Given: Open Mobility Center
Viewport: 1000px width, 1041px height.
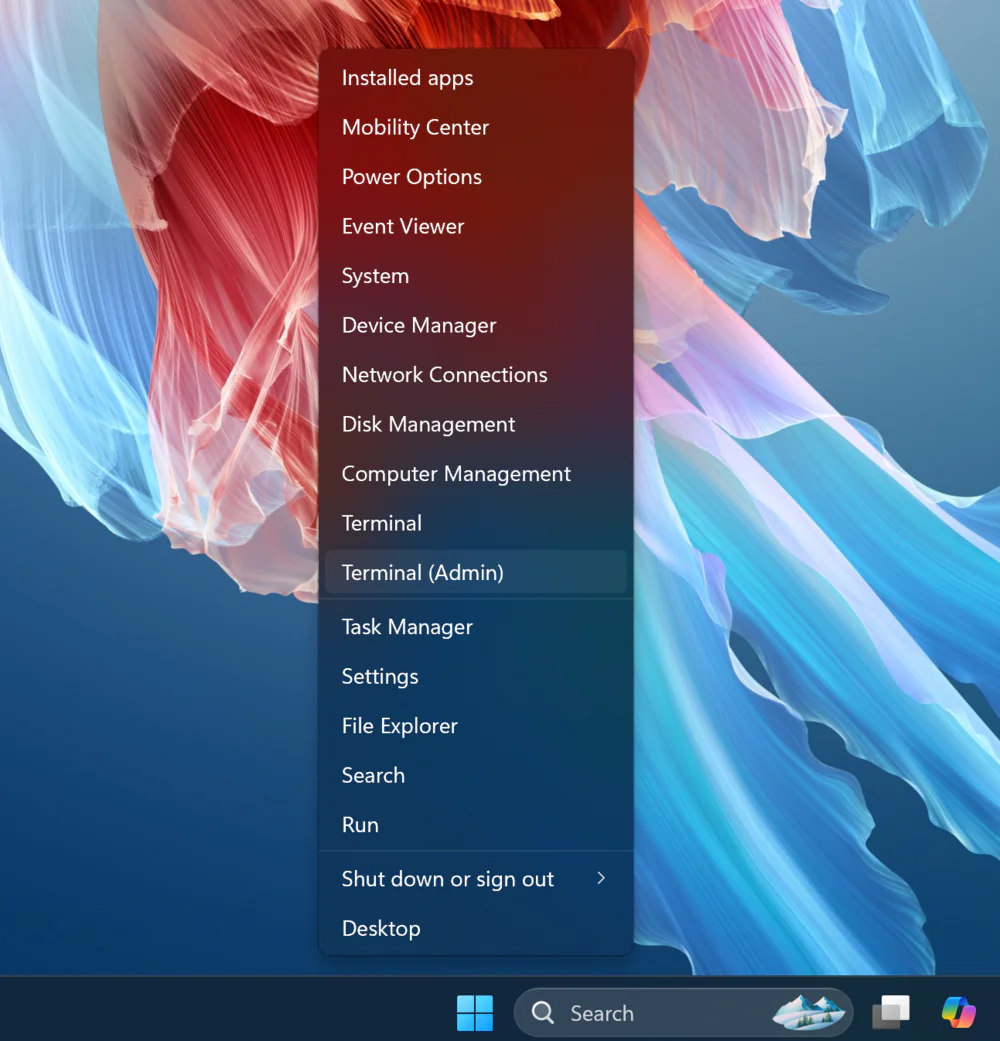Looking at the screenshot, I should [475, 127].
